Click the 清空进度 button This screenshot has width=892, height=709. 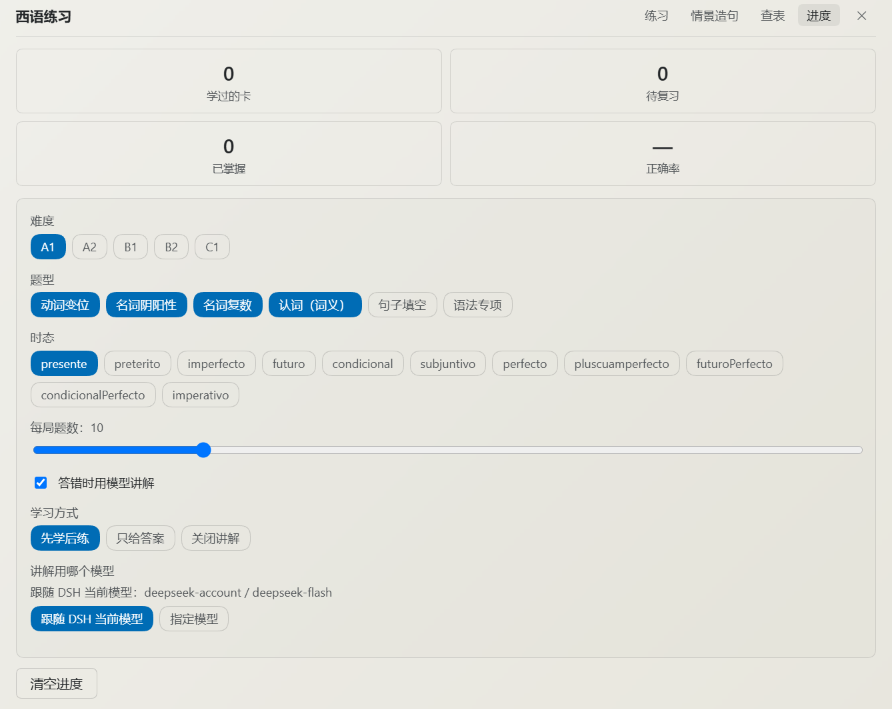(x=56, y=684)
